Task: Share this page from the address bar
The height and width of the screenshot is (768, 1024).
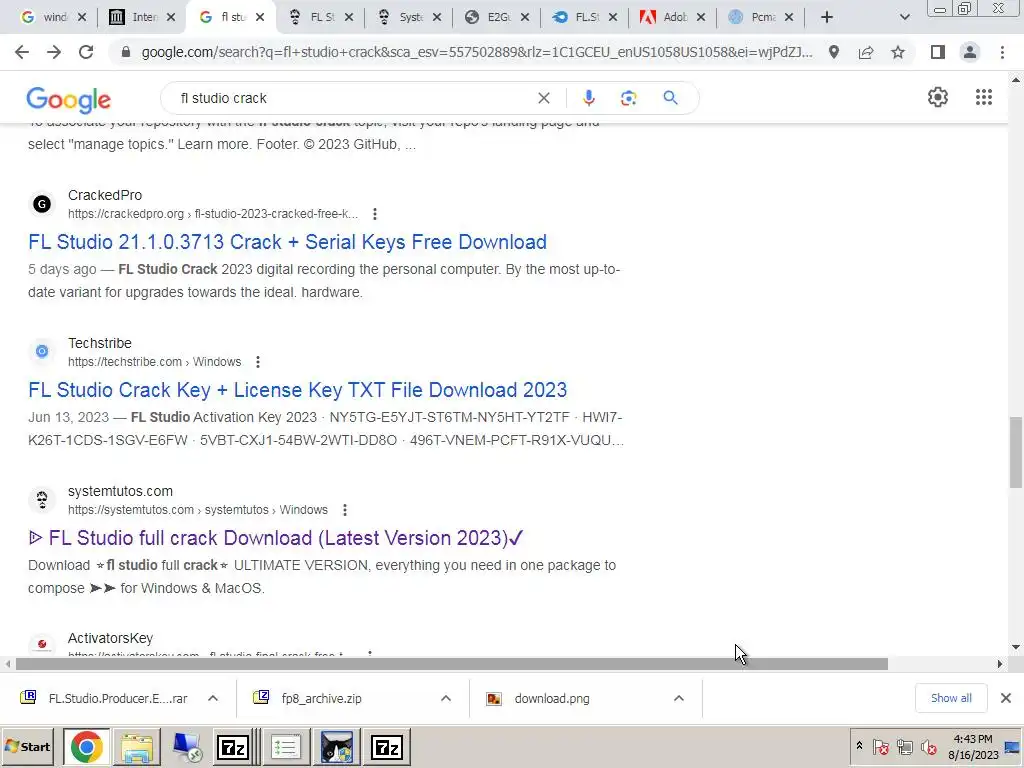Action: coord(866,52)
